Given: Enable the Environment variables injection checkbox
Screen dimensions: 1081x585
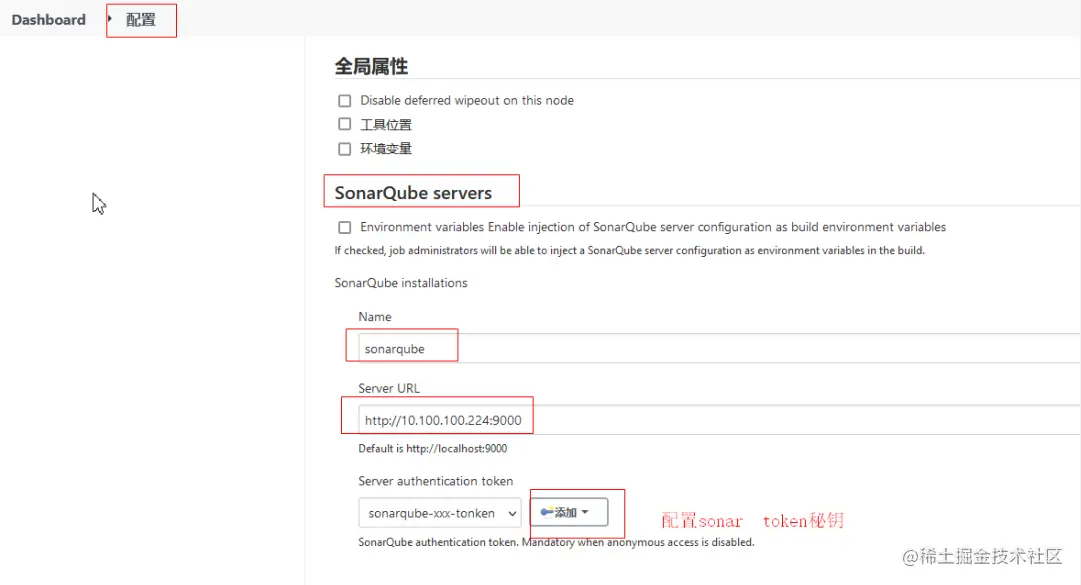Looking at the screenshot, I should (345, 227).
